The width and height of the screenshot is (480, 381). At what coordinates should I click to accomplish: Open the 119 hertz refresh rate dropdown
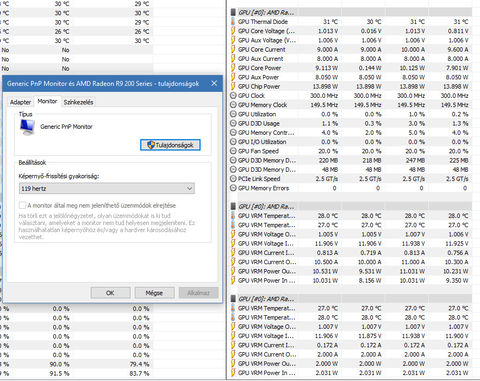click(107, 189)
